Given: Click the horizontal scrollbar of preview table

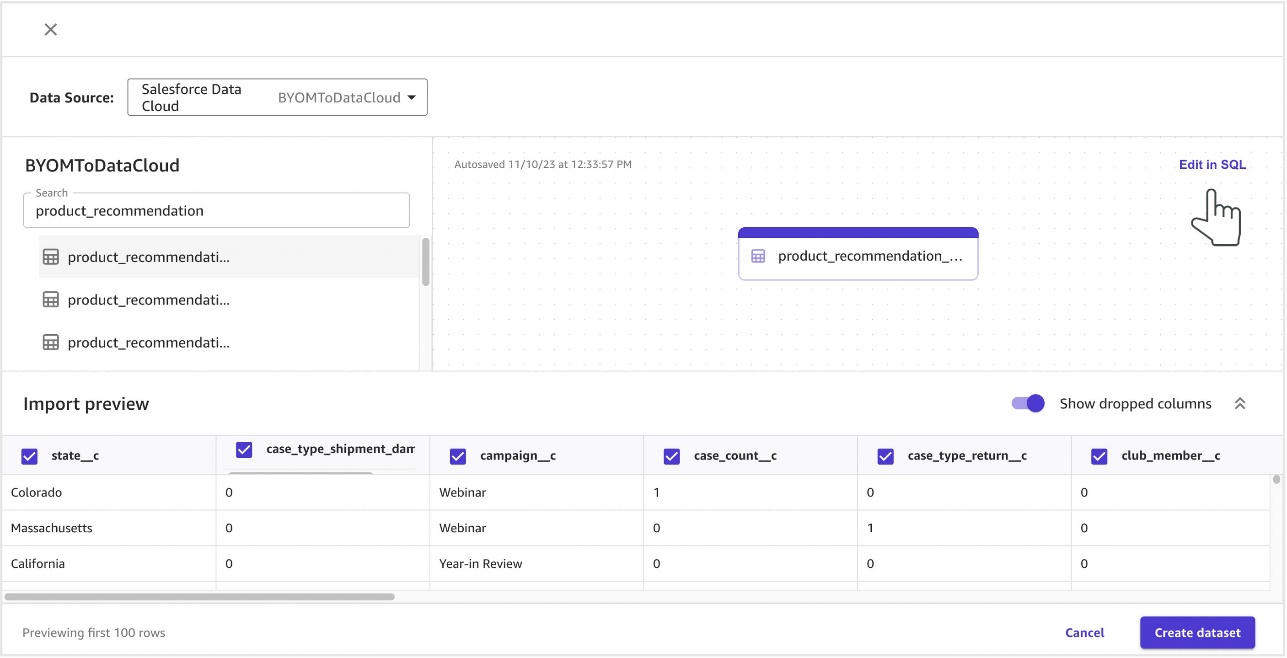Looking at the screenshot, I should 199,597.
